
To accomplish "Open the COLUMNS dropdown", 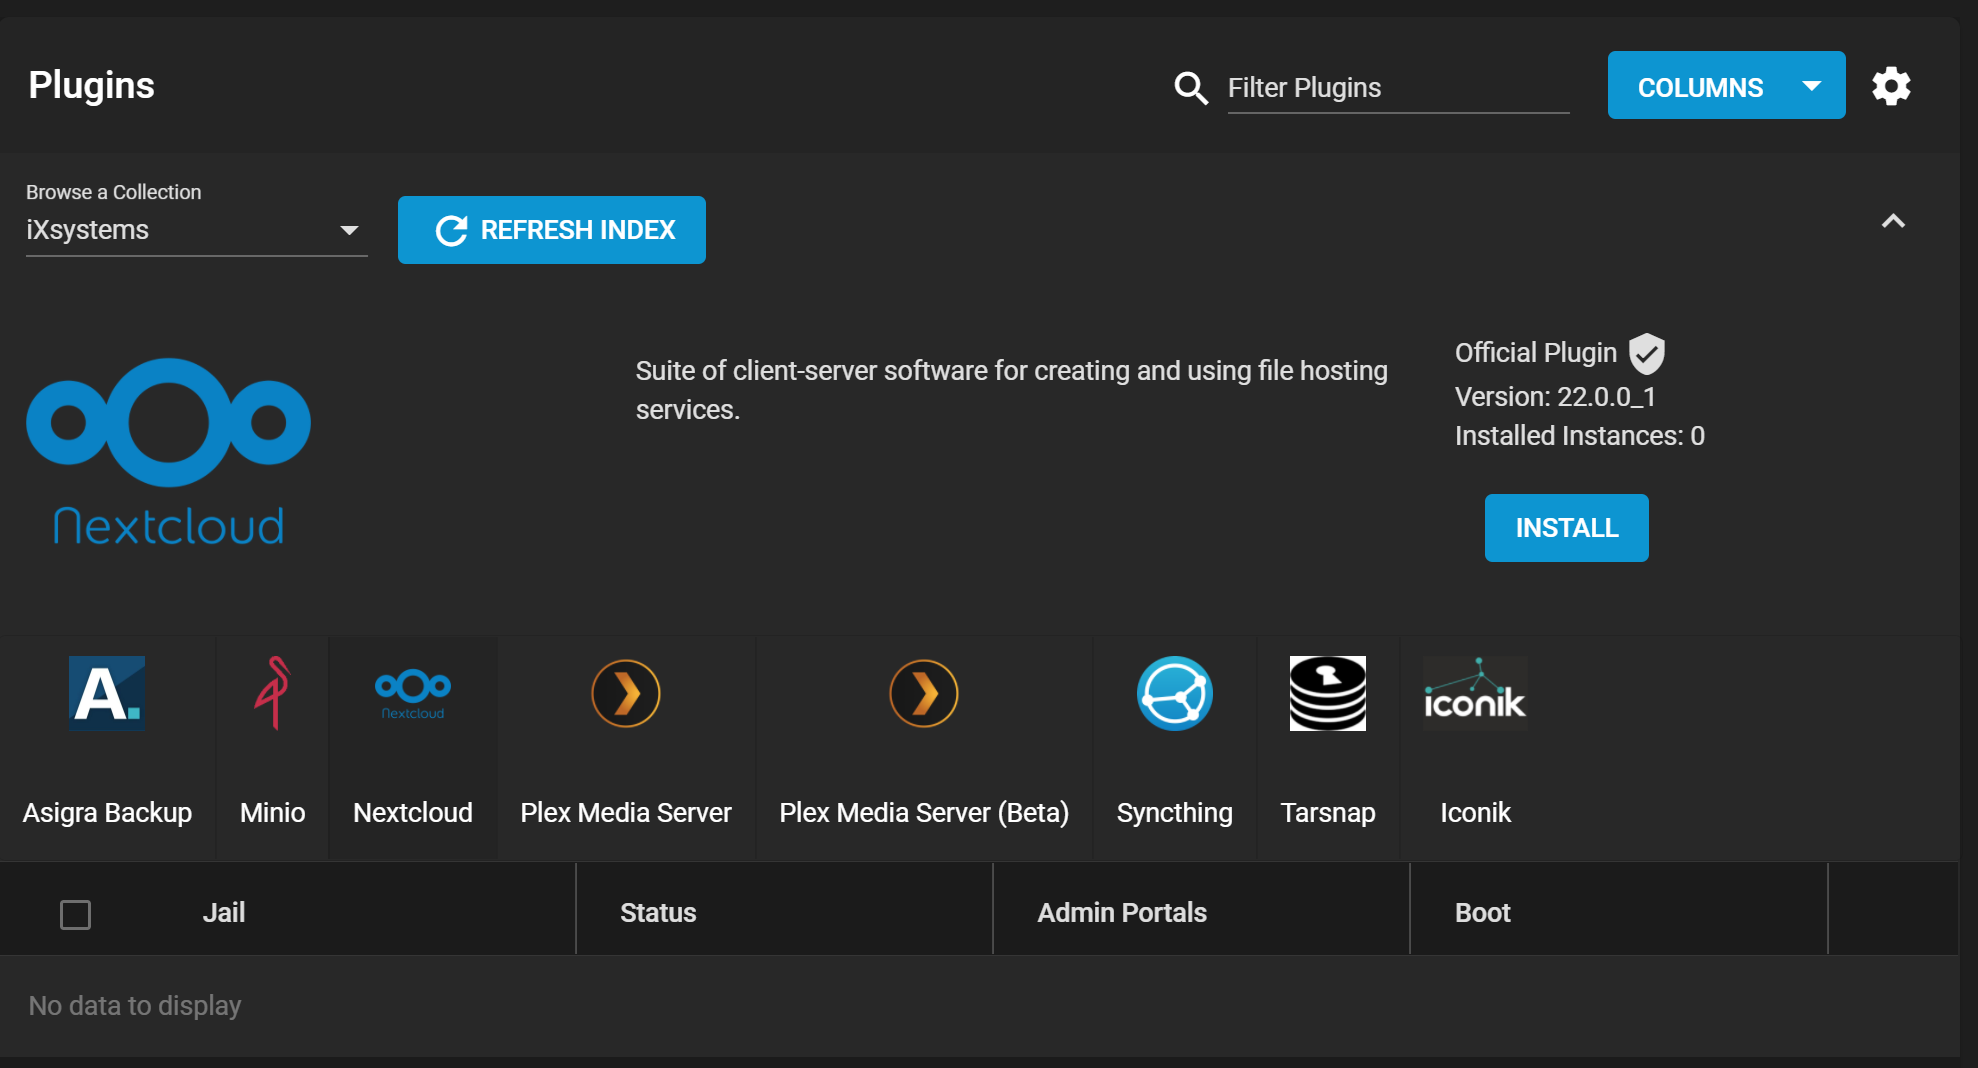I will coord(1726,85).
